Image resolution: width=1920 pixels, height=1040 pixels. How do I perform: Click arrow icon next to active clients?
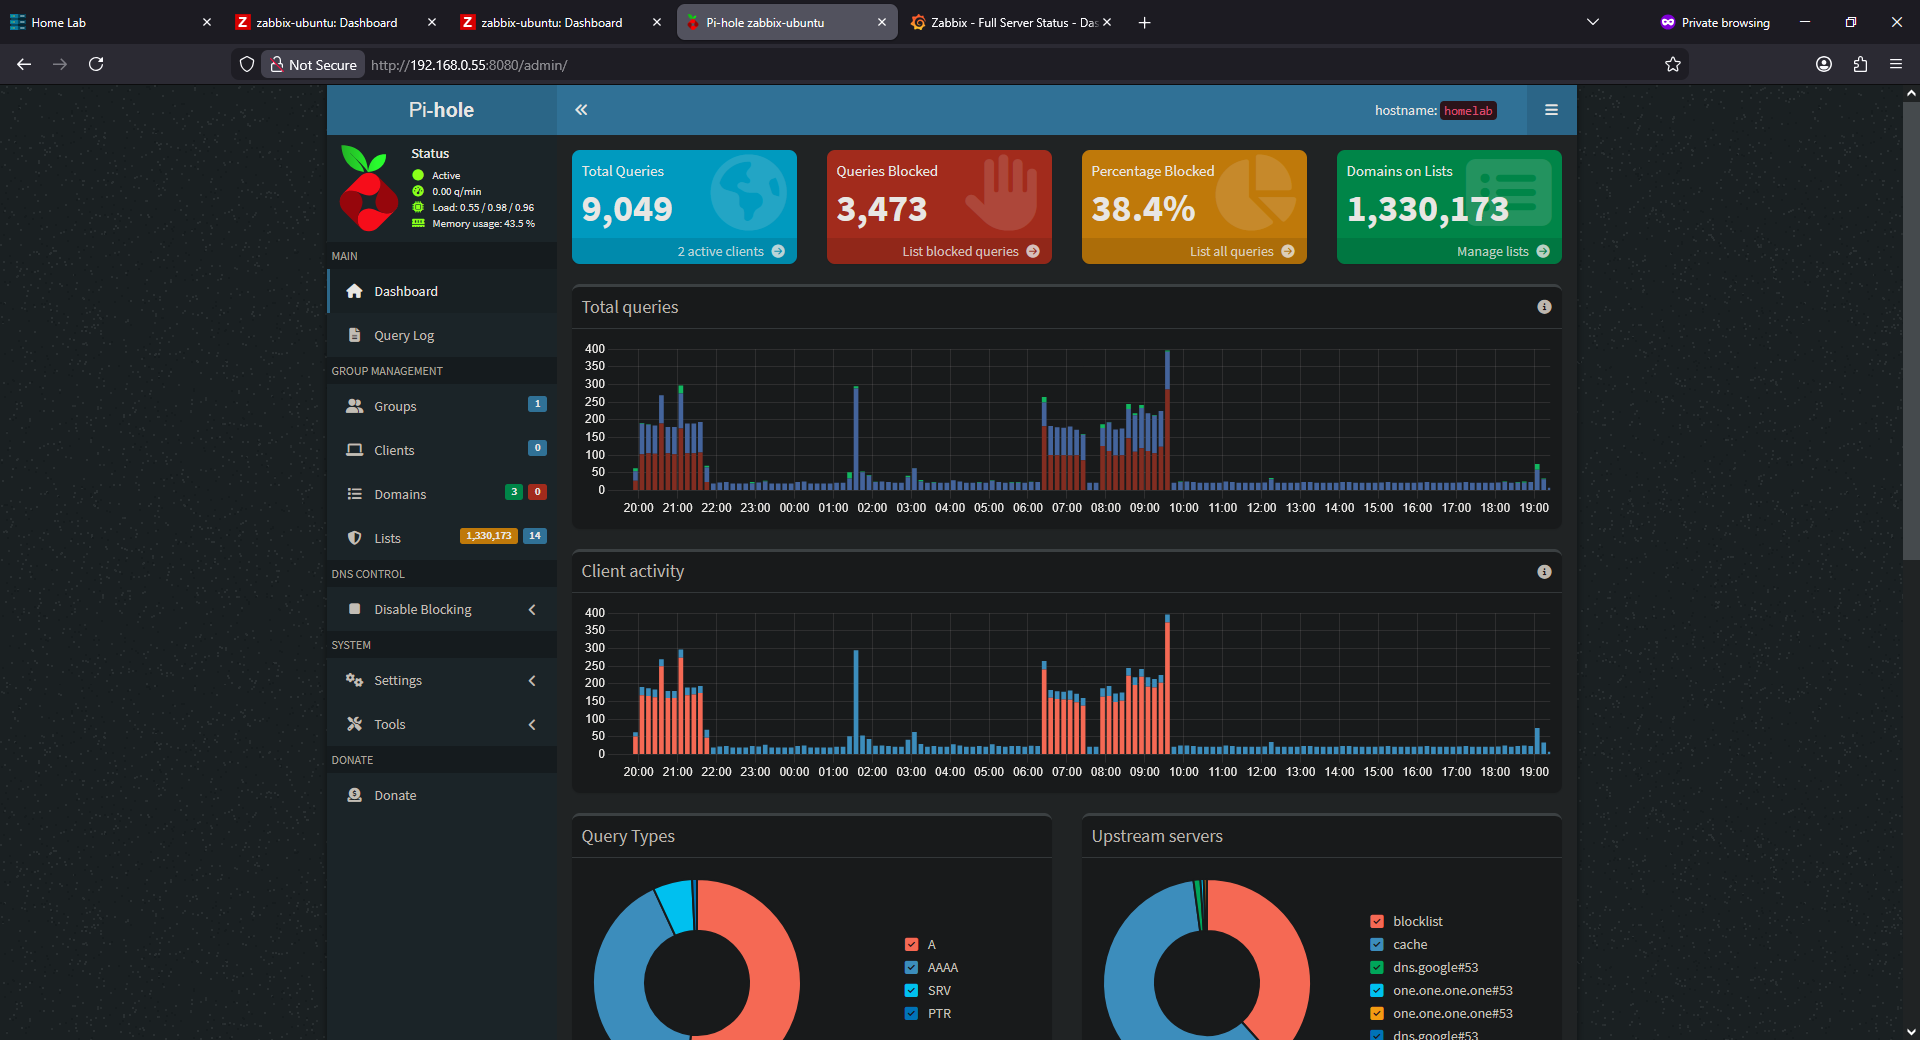point(778,252)
